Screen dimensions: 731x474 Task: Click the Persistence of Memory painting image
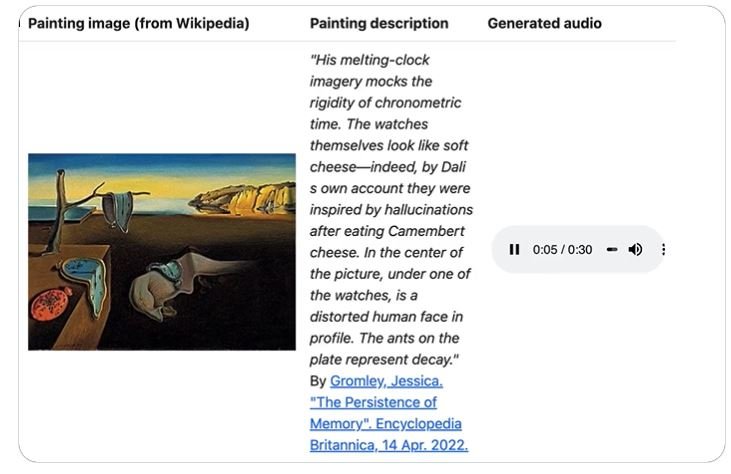(x=162, y=251)
